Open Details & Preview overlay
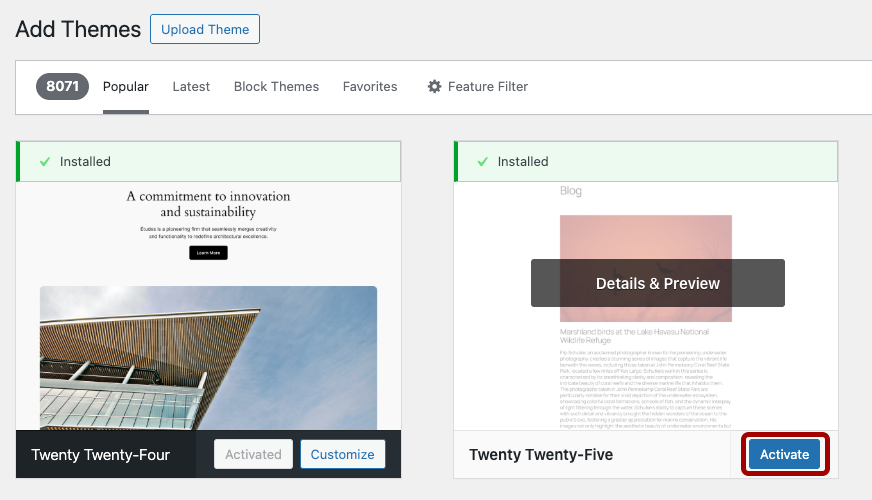 [657, 283]
